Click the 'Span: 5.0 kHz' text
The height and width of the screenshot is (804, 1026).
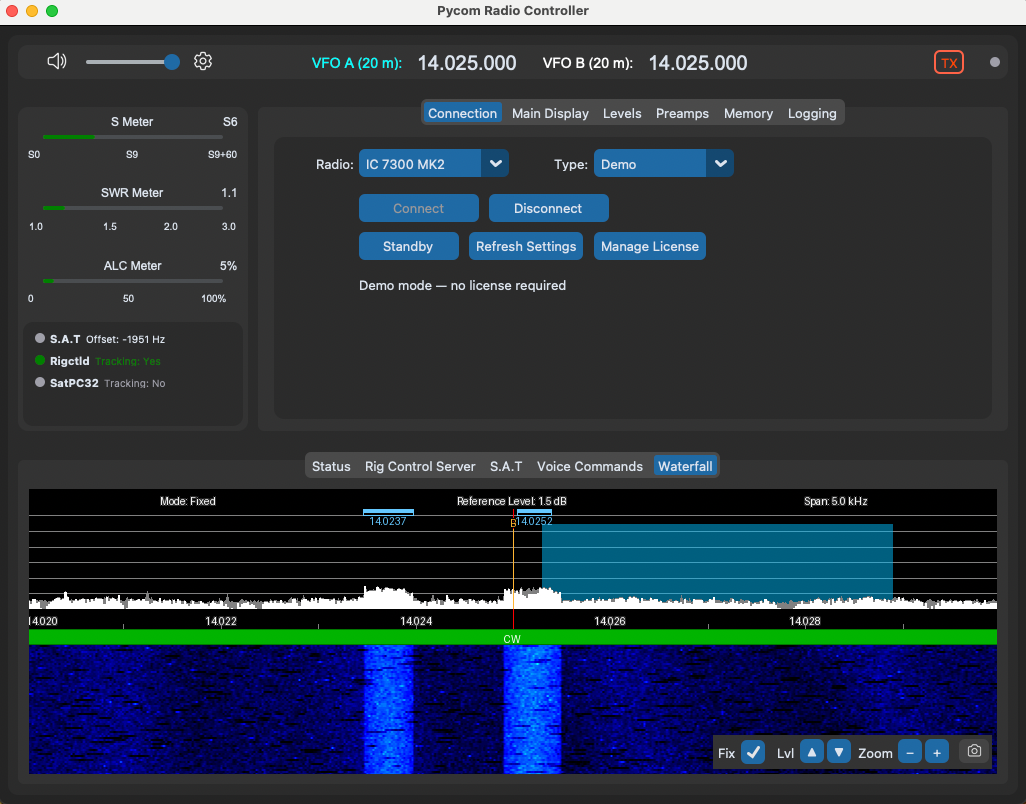(x=836, y=501)
